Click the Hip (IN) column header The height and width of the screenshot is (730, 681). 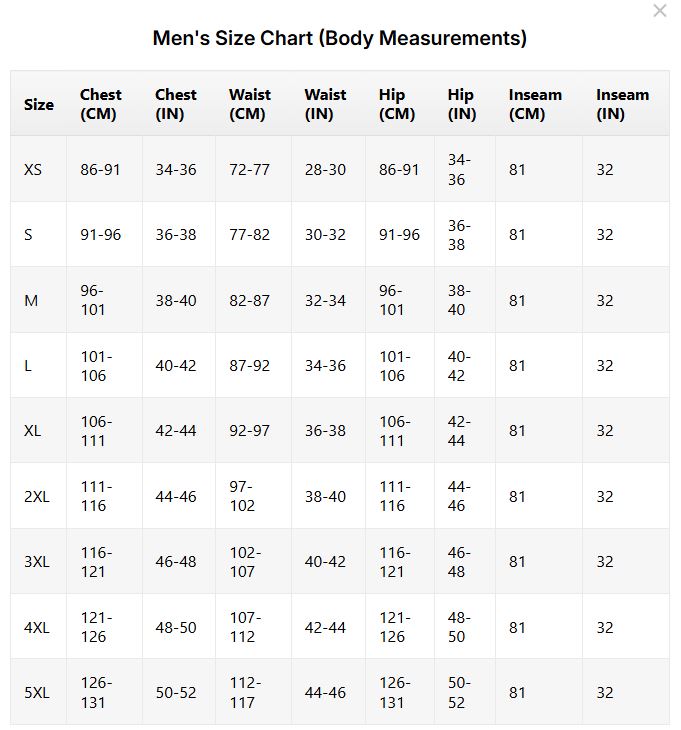click(461, 104)
